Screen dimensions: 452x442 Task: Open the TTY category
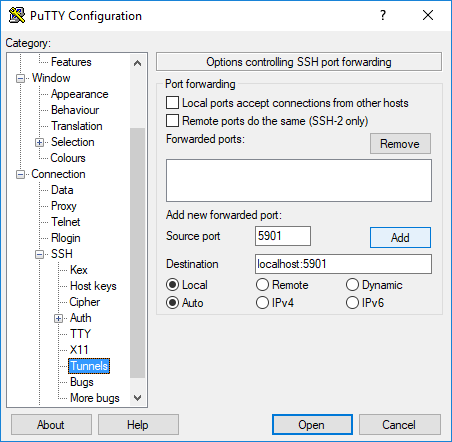click(80, 334)
